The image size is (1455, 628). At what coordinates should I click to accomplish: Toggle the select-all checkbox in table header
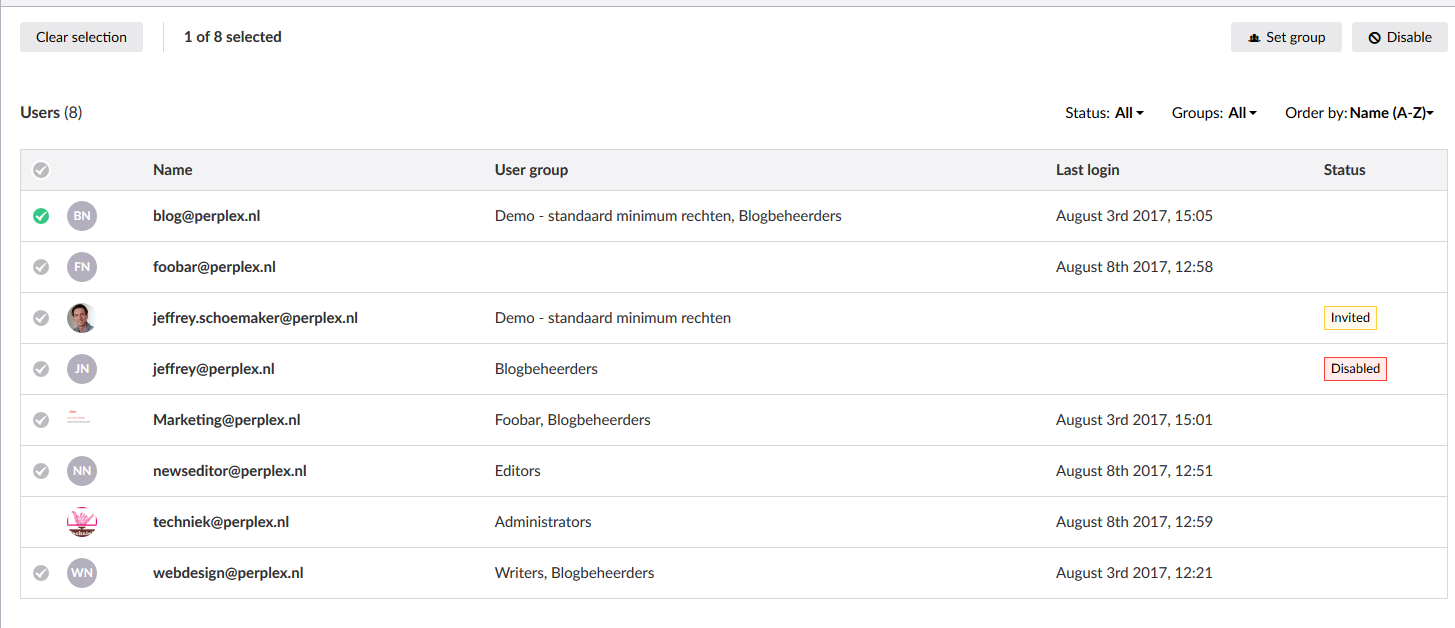[41, 170]
